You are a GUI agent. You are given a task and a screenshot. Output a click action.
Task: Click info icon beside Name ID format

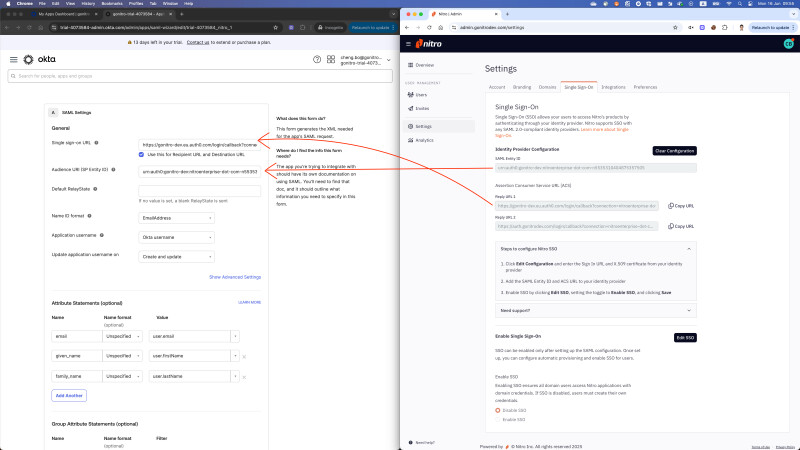coord(89,216)
